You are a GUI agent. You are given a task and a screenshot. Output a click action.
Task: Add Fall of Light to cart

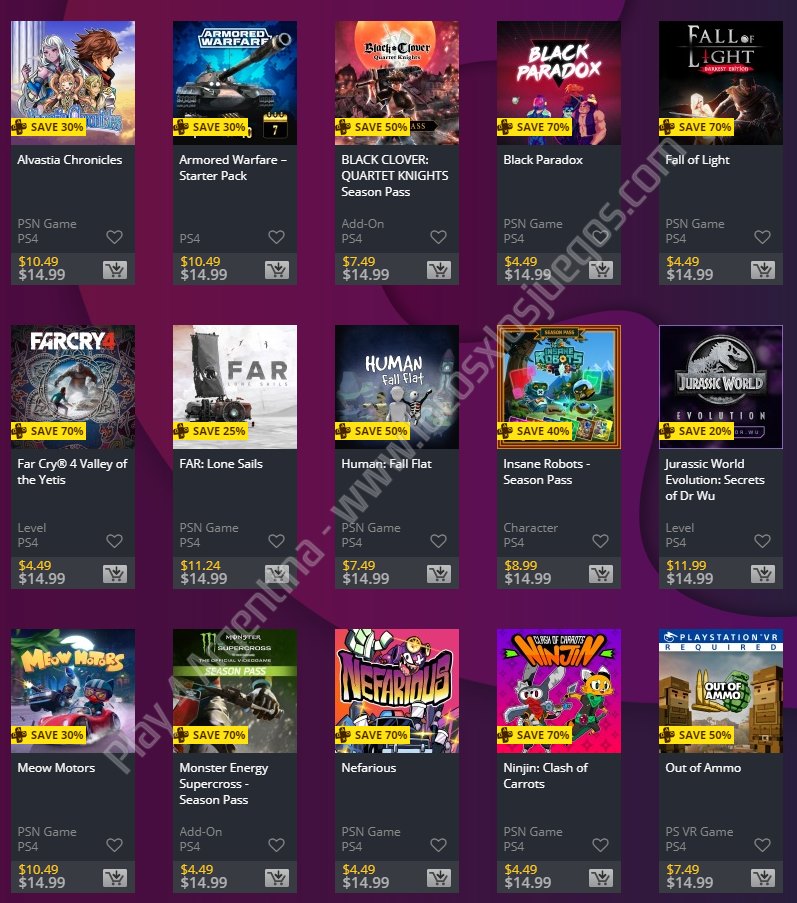pyautogui.click(x=763, y=270)
